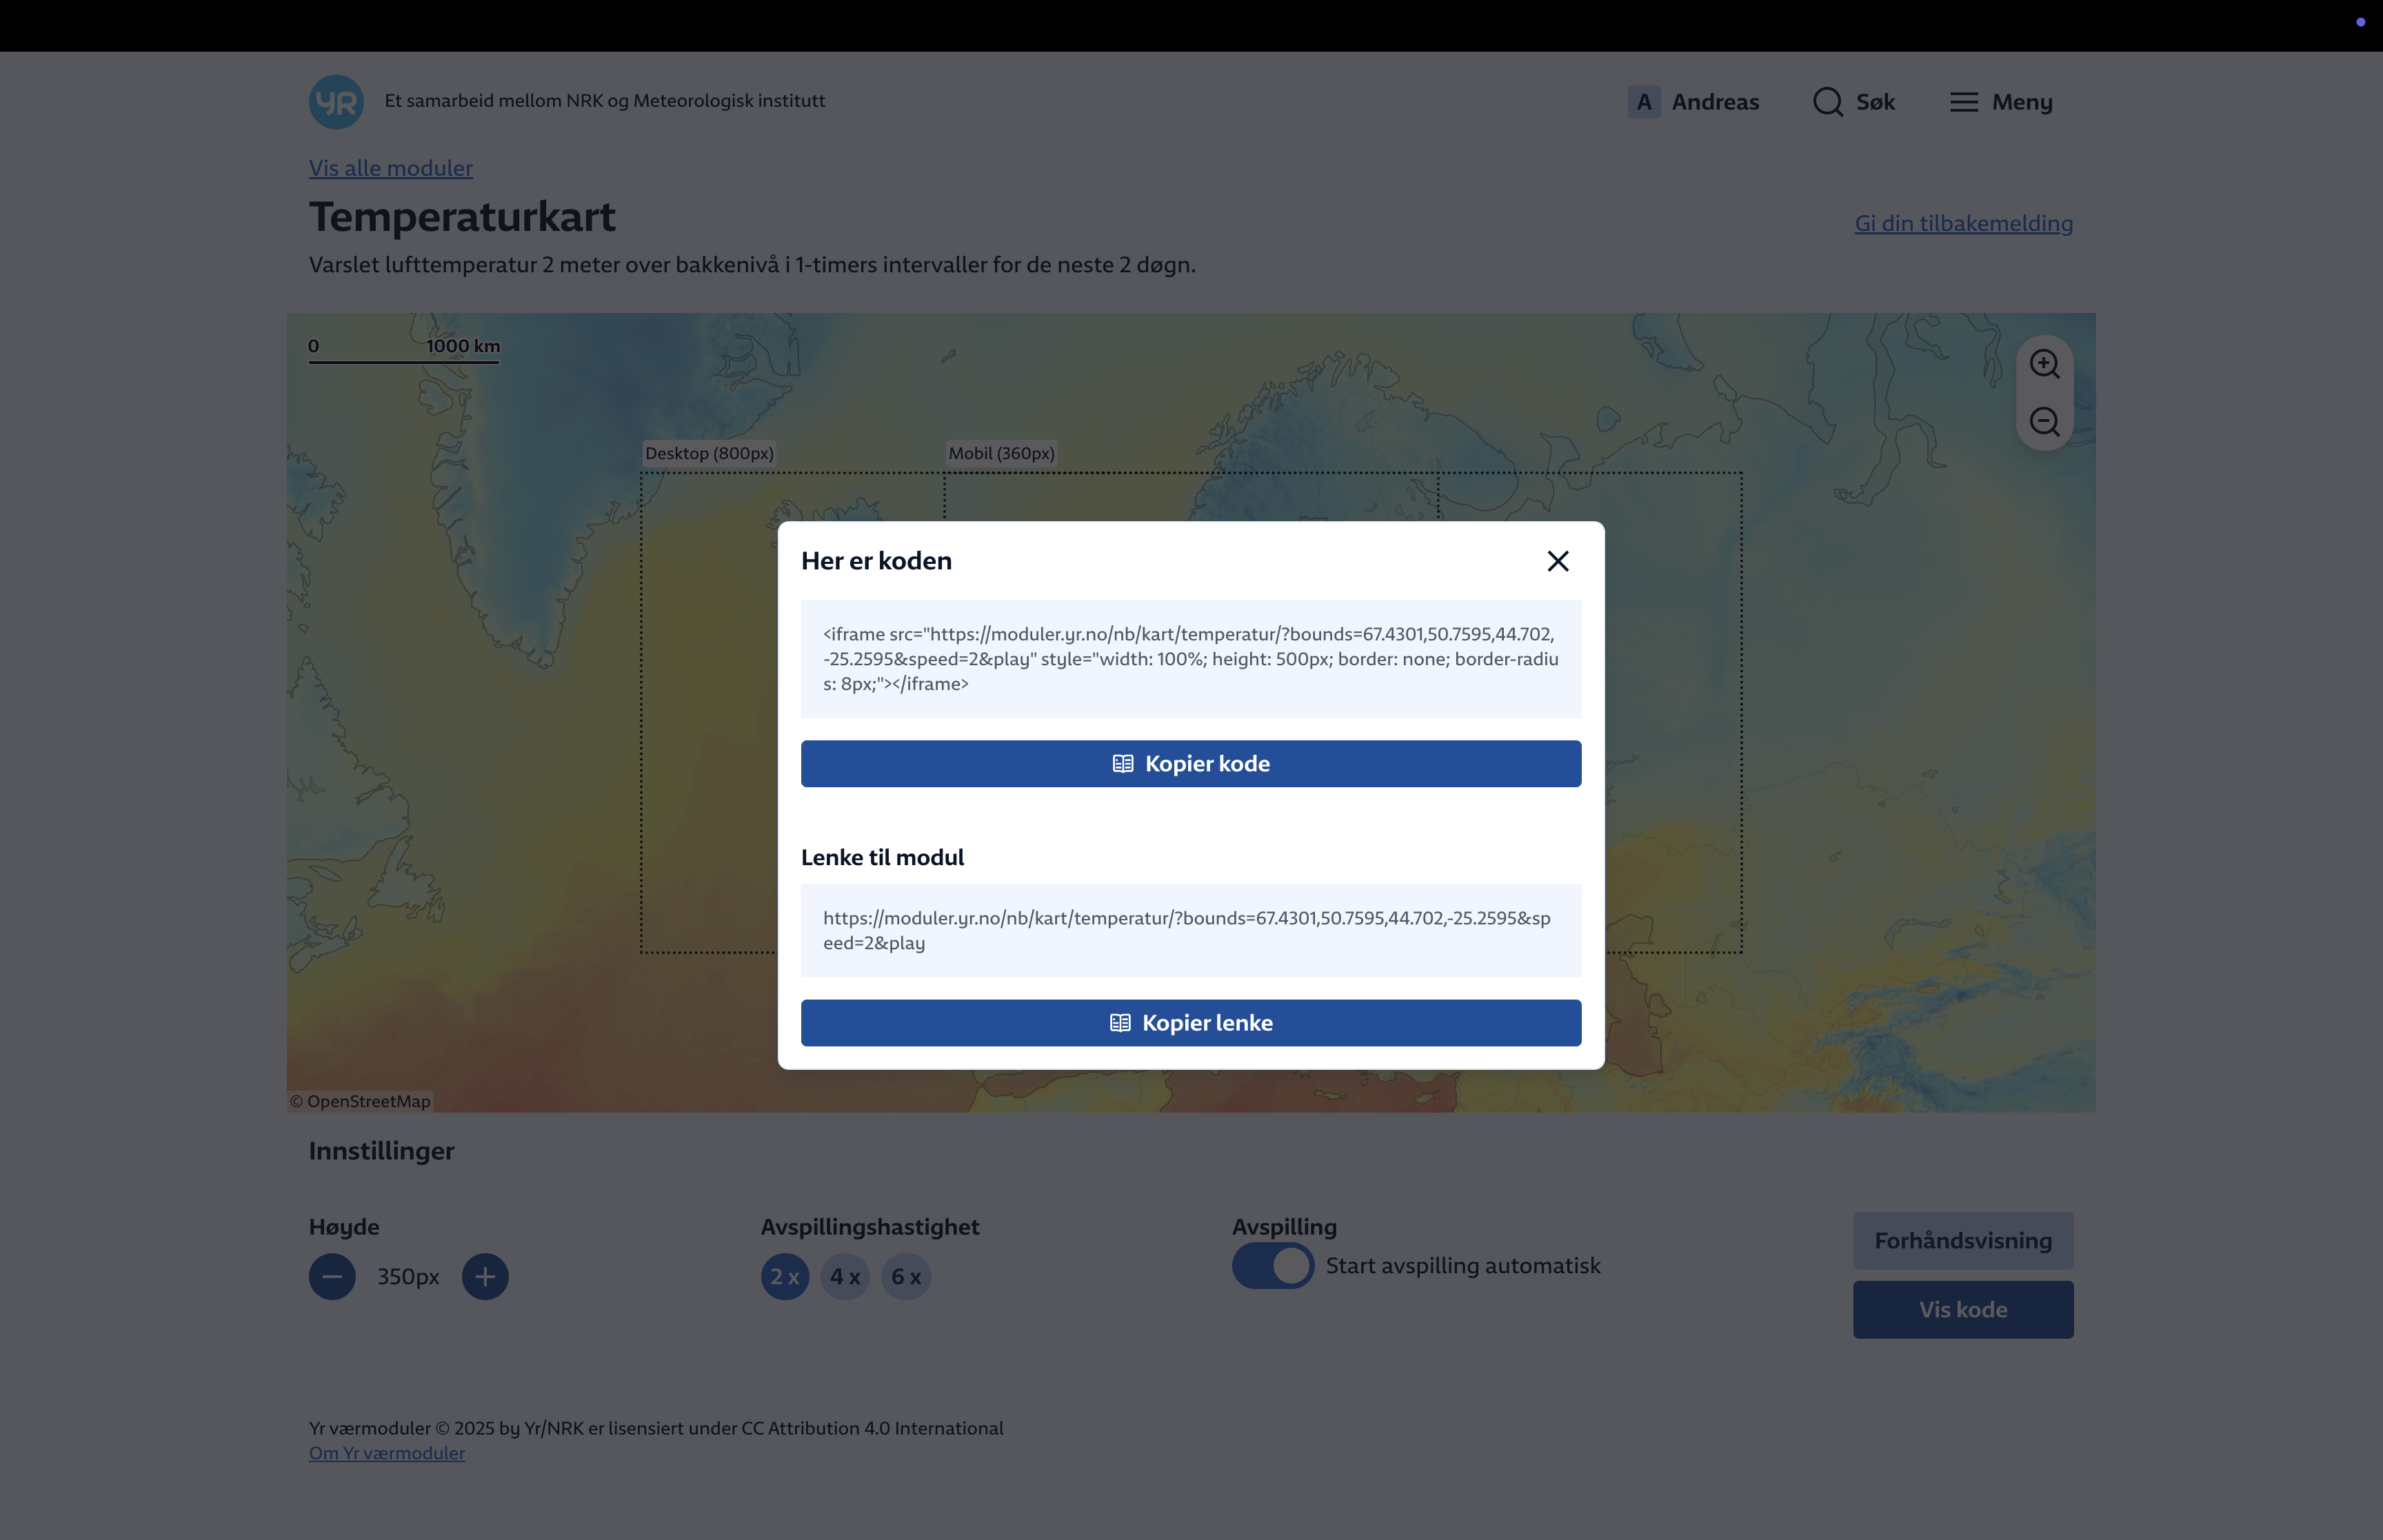Toggle the Start avspilling automatisk switch

point(1272,1266)
